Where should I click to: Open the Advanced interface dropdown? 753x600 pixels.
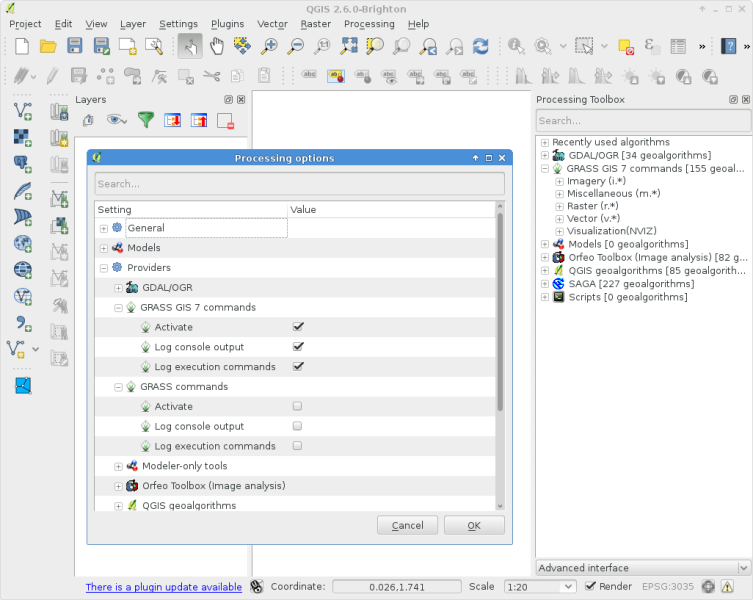pyautogui.click(x=643, y=568)
